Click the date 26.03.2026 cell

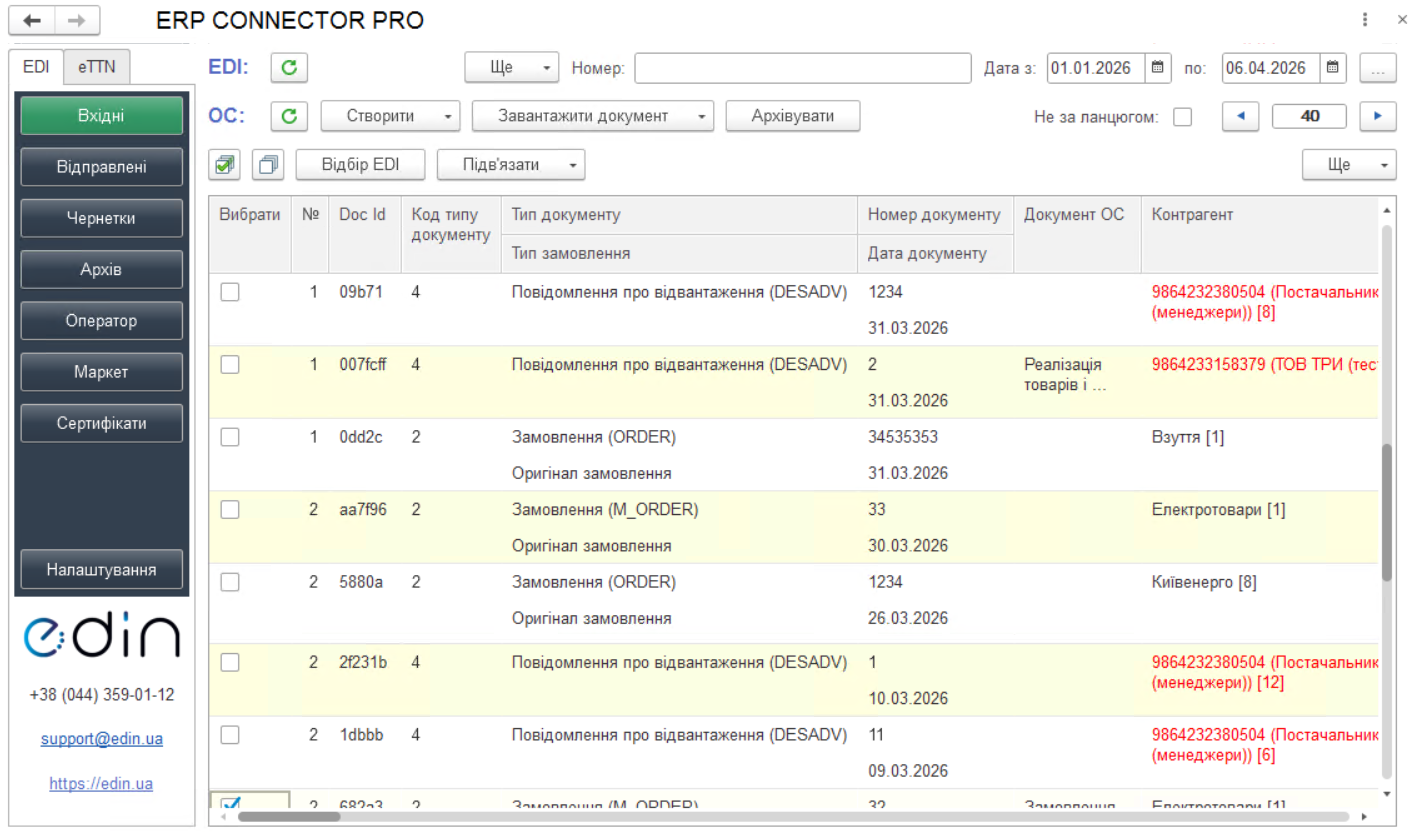coord(908,618)
